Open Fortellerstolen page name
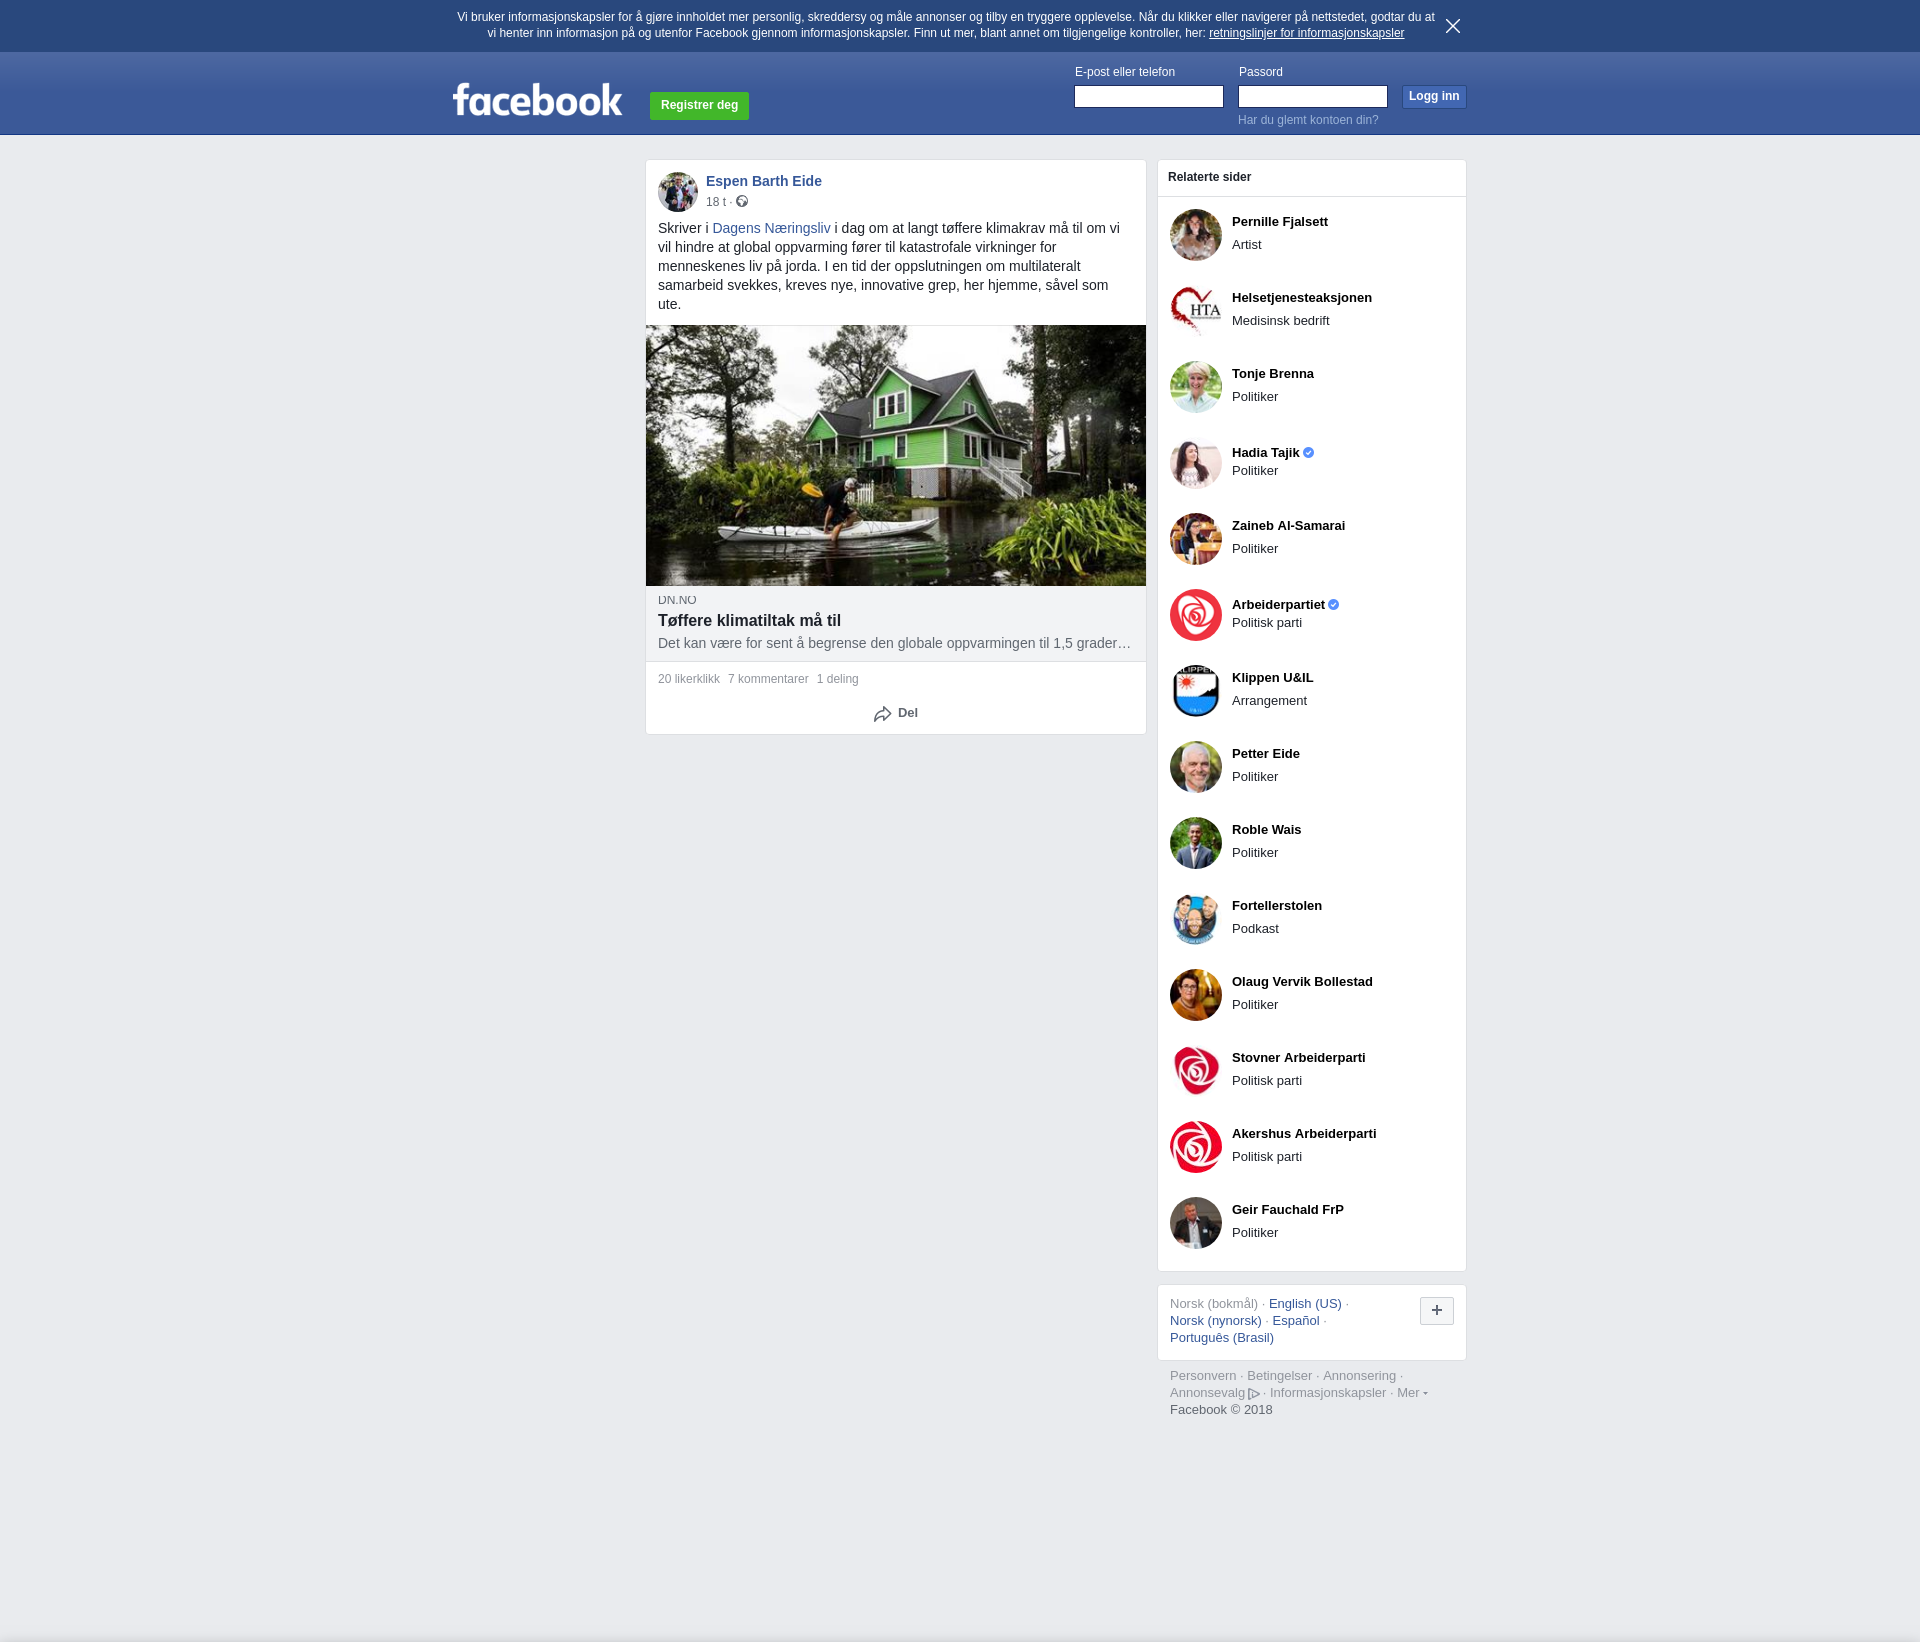1920x1642 pixels. pyautogui.click(x=1277, y=906)
